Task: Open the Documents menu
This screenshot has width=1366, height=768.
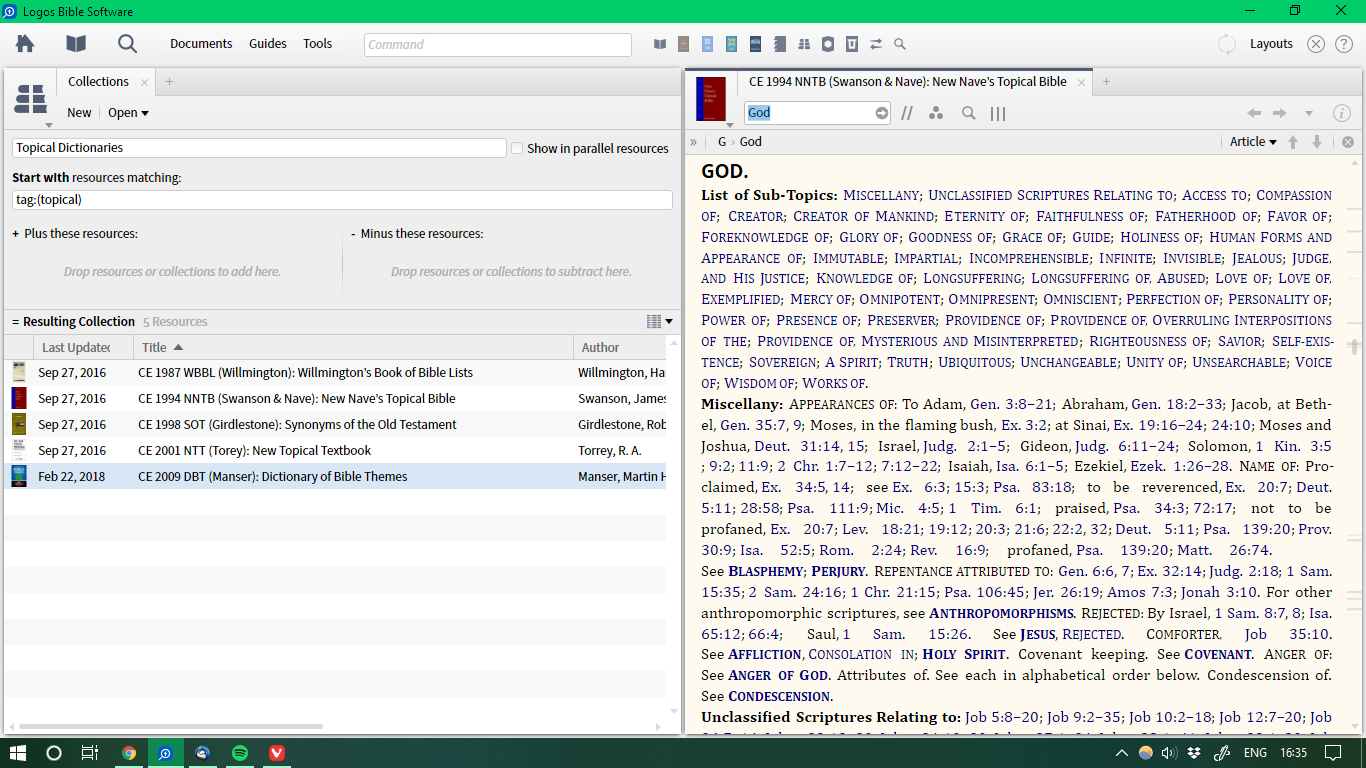Action: point(201,44)
